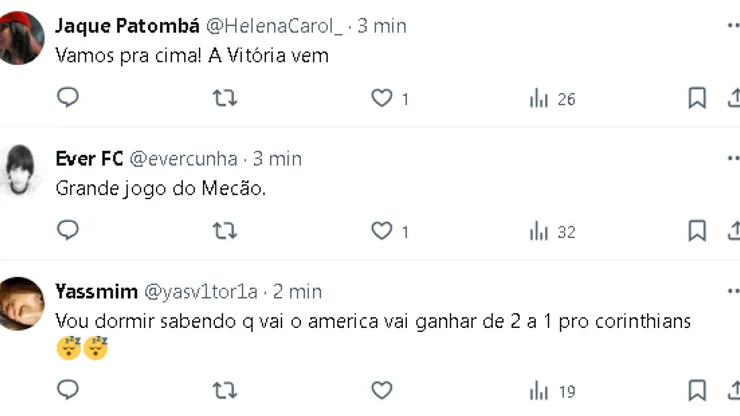Repost Jaque Patombá's tweet
This screenshot has height=416, width=740.
click(x=226, y=98)
